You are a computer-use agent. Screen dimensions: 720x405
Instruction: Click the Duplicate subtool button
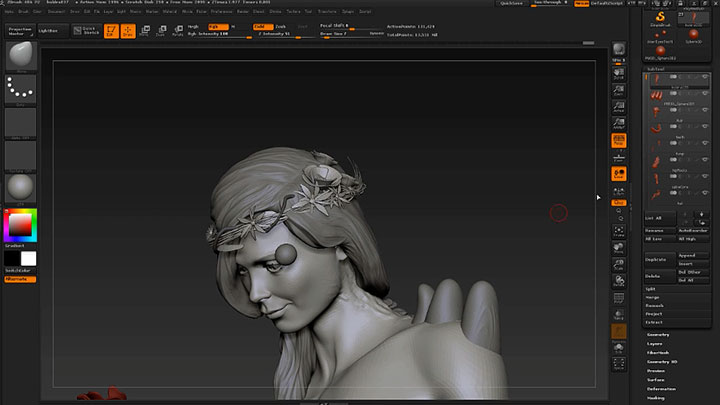[x=660, y=259]
